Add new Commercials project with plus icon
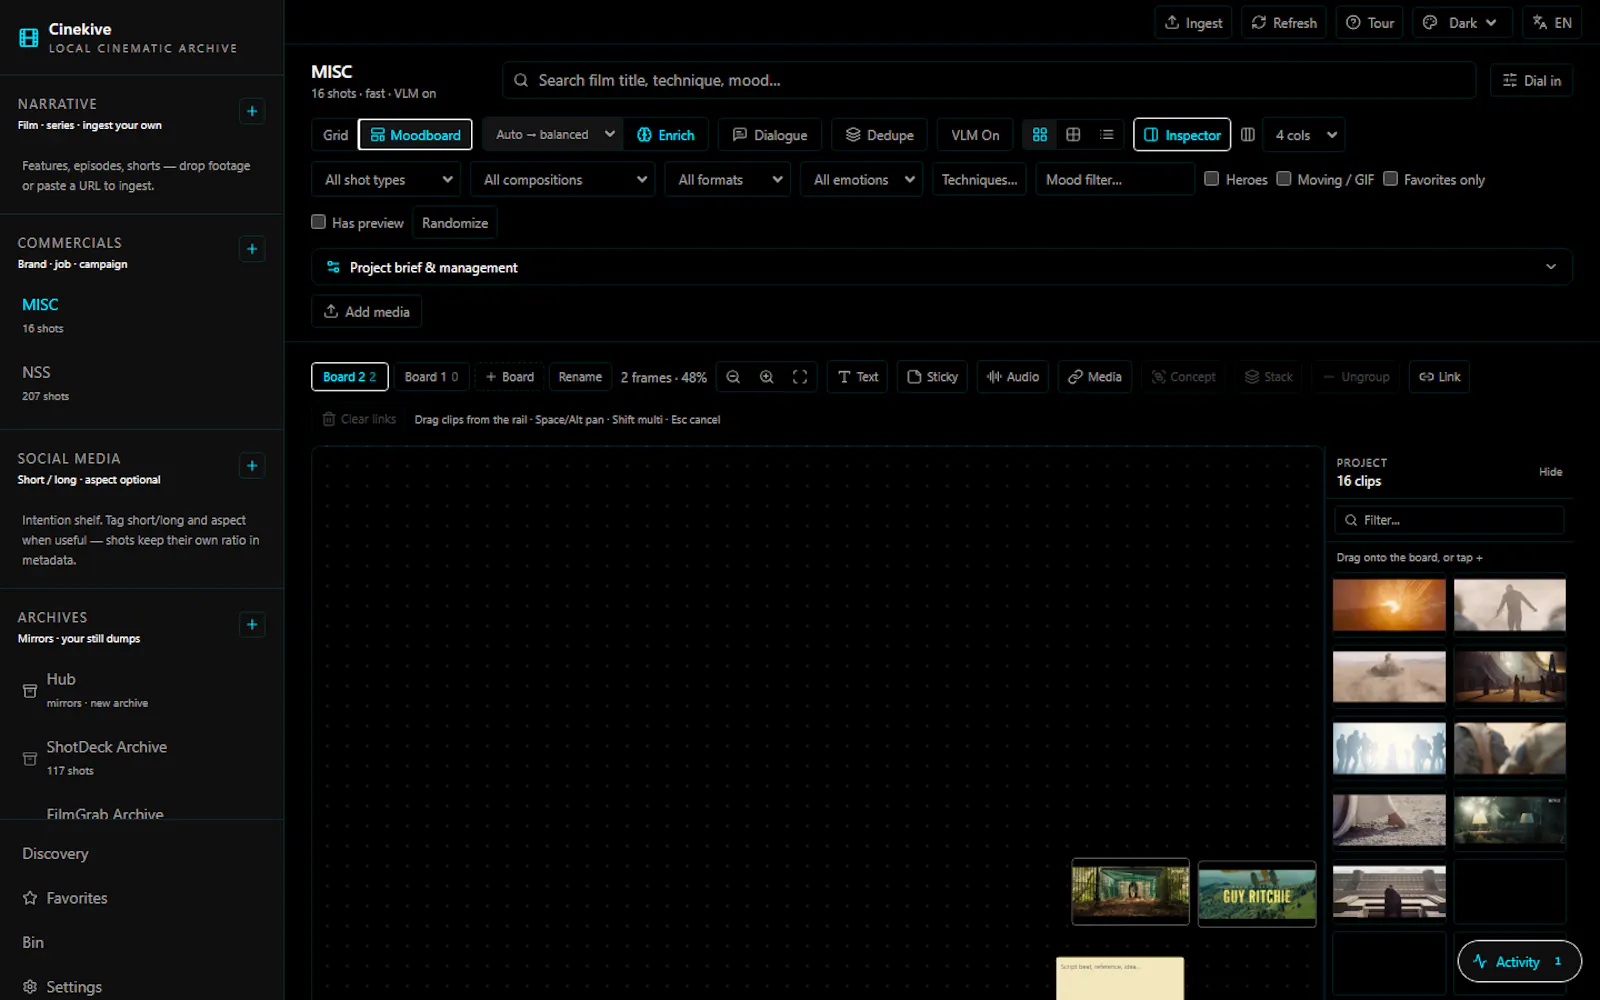1600x1000 pixels. [x=252, y=249]
